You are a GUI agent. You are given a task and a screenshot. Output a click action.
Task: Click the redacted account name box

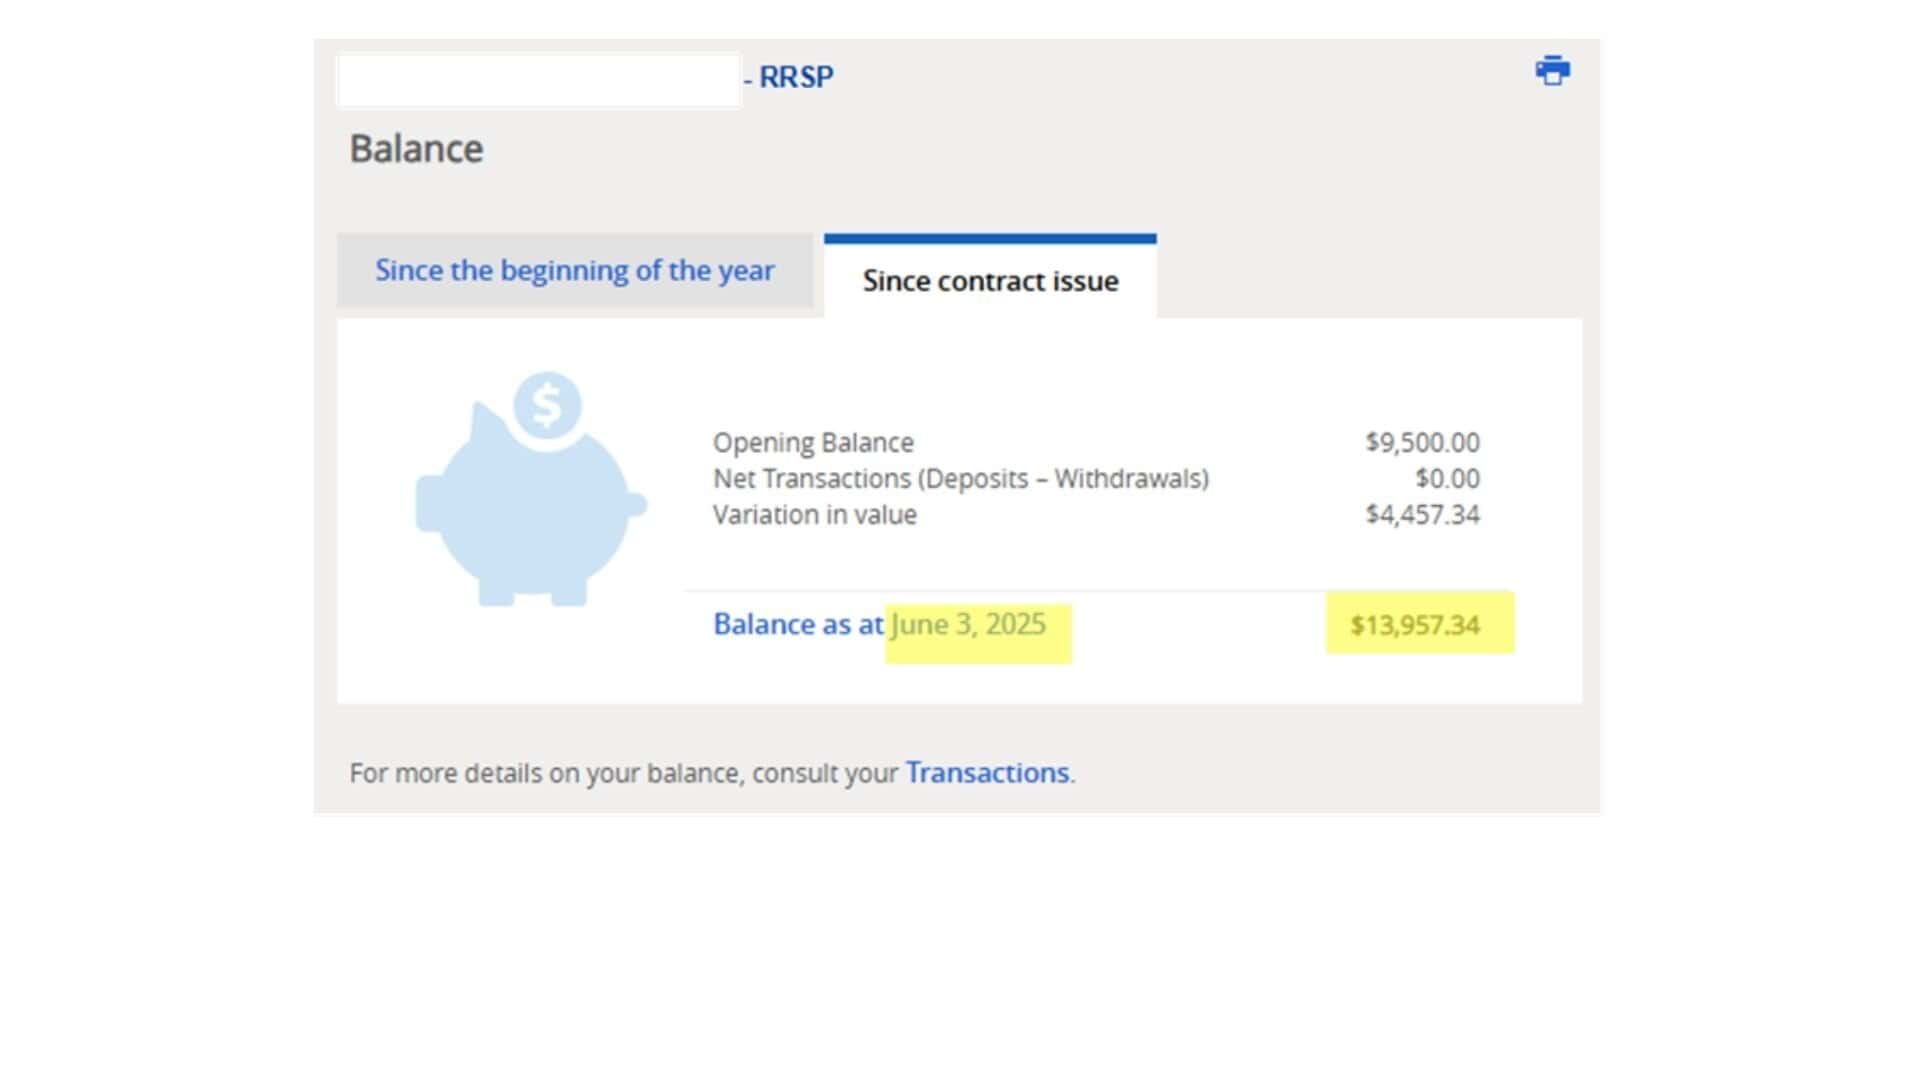pyautogui.click(x=539, y=80)
